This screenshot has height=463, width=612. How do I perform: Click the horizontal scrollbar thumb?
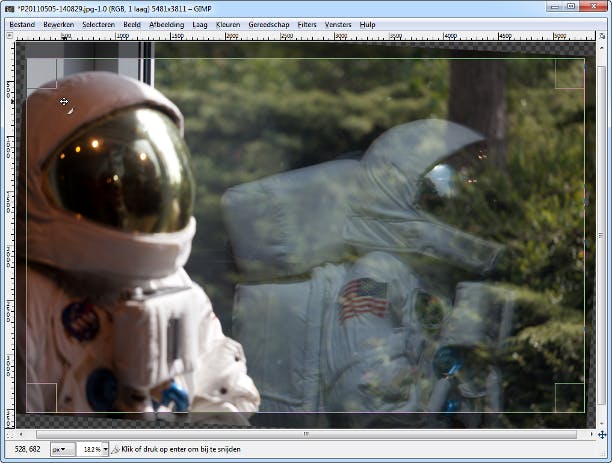click(x=306, y=434)
